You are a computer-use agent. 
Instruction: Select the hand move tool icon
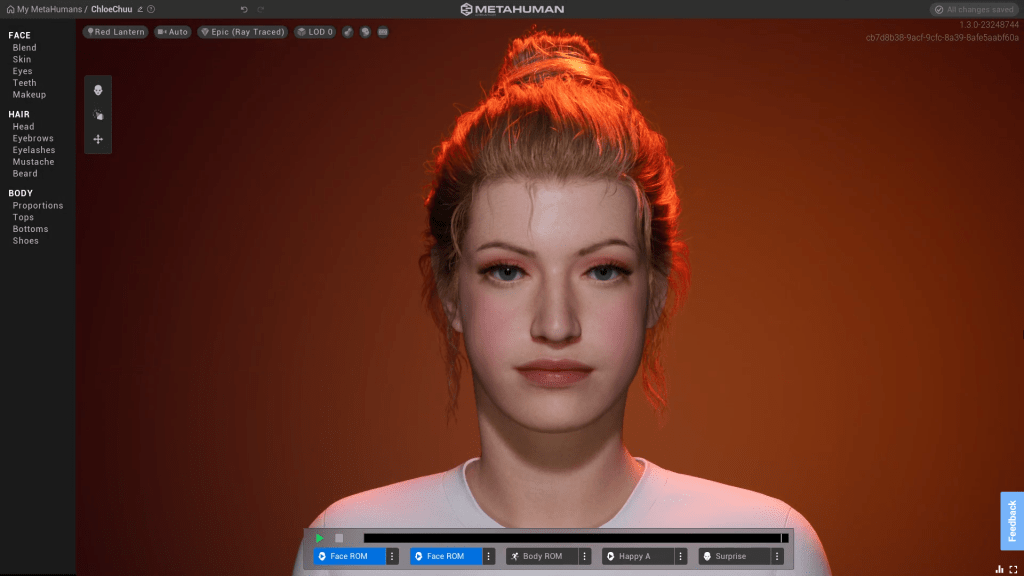click(x=98, y=115)
